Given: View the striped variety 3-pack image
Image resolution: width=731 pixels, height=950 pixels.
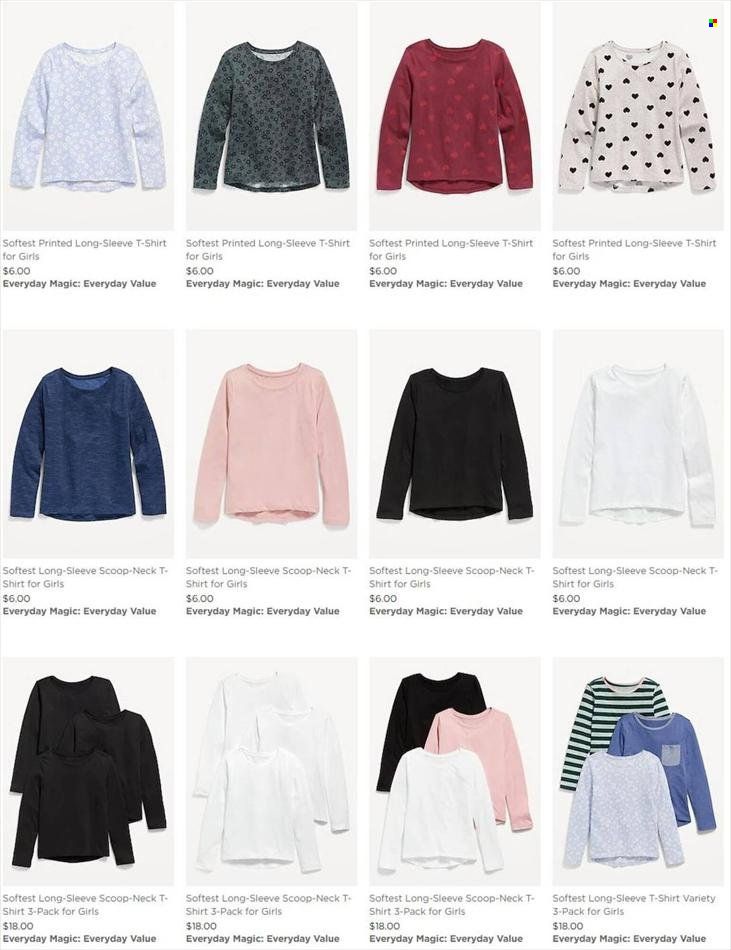Looking at the screenshot, I should click(x=638, y=771).
